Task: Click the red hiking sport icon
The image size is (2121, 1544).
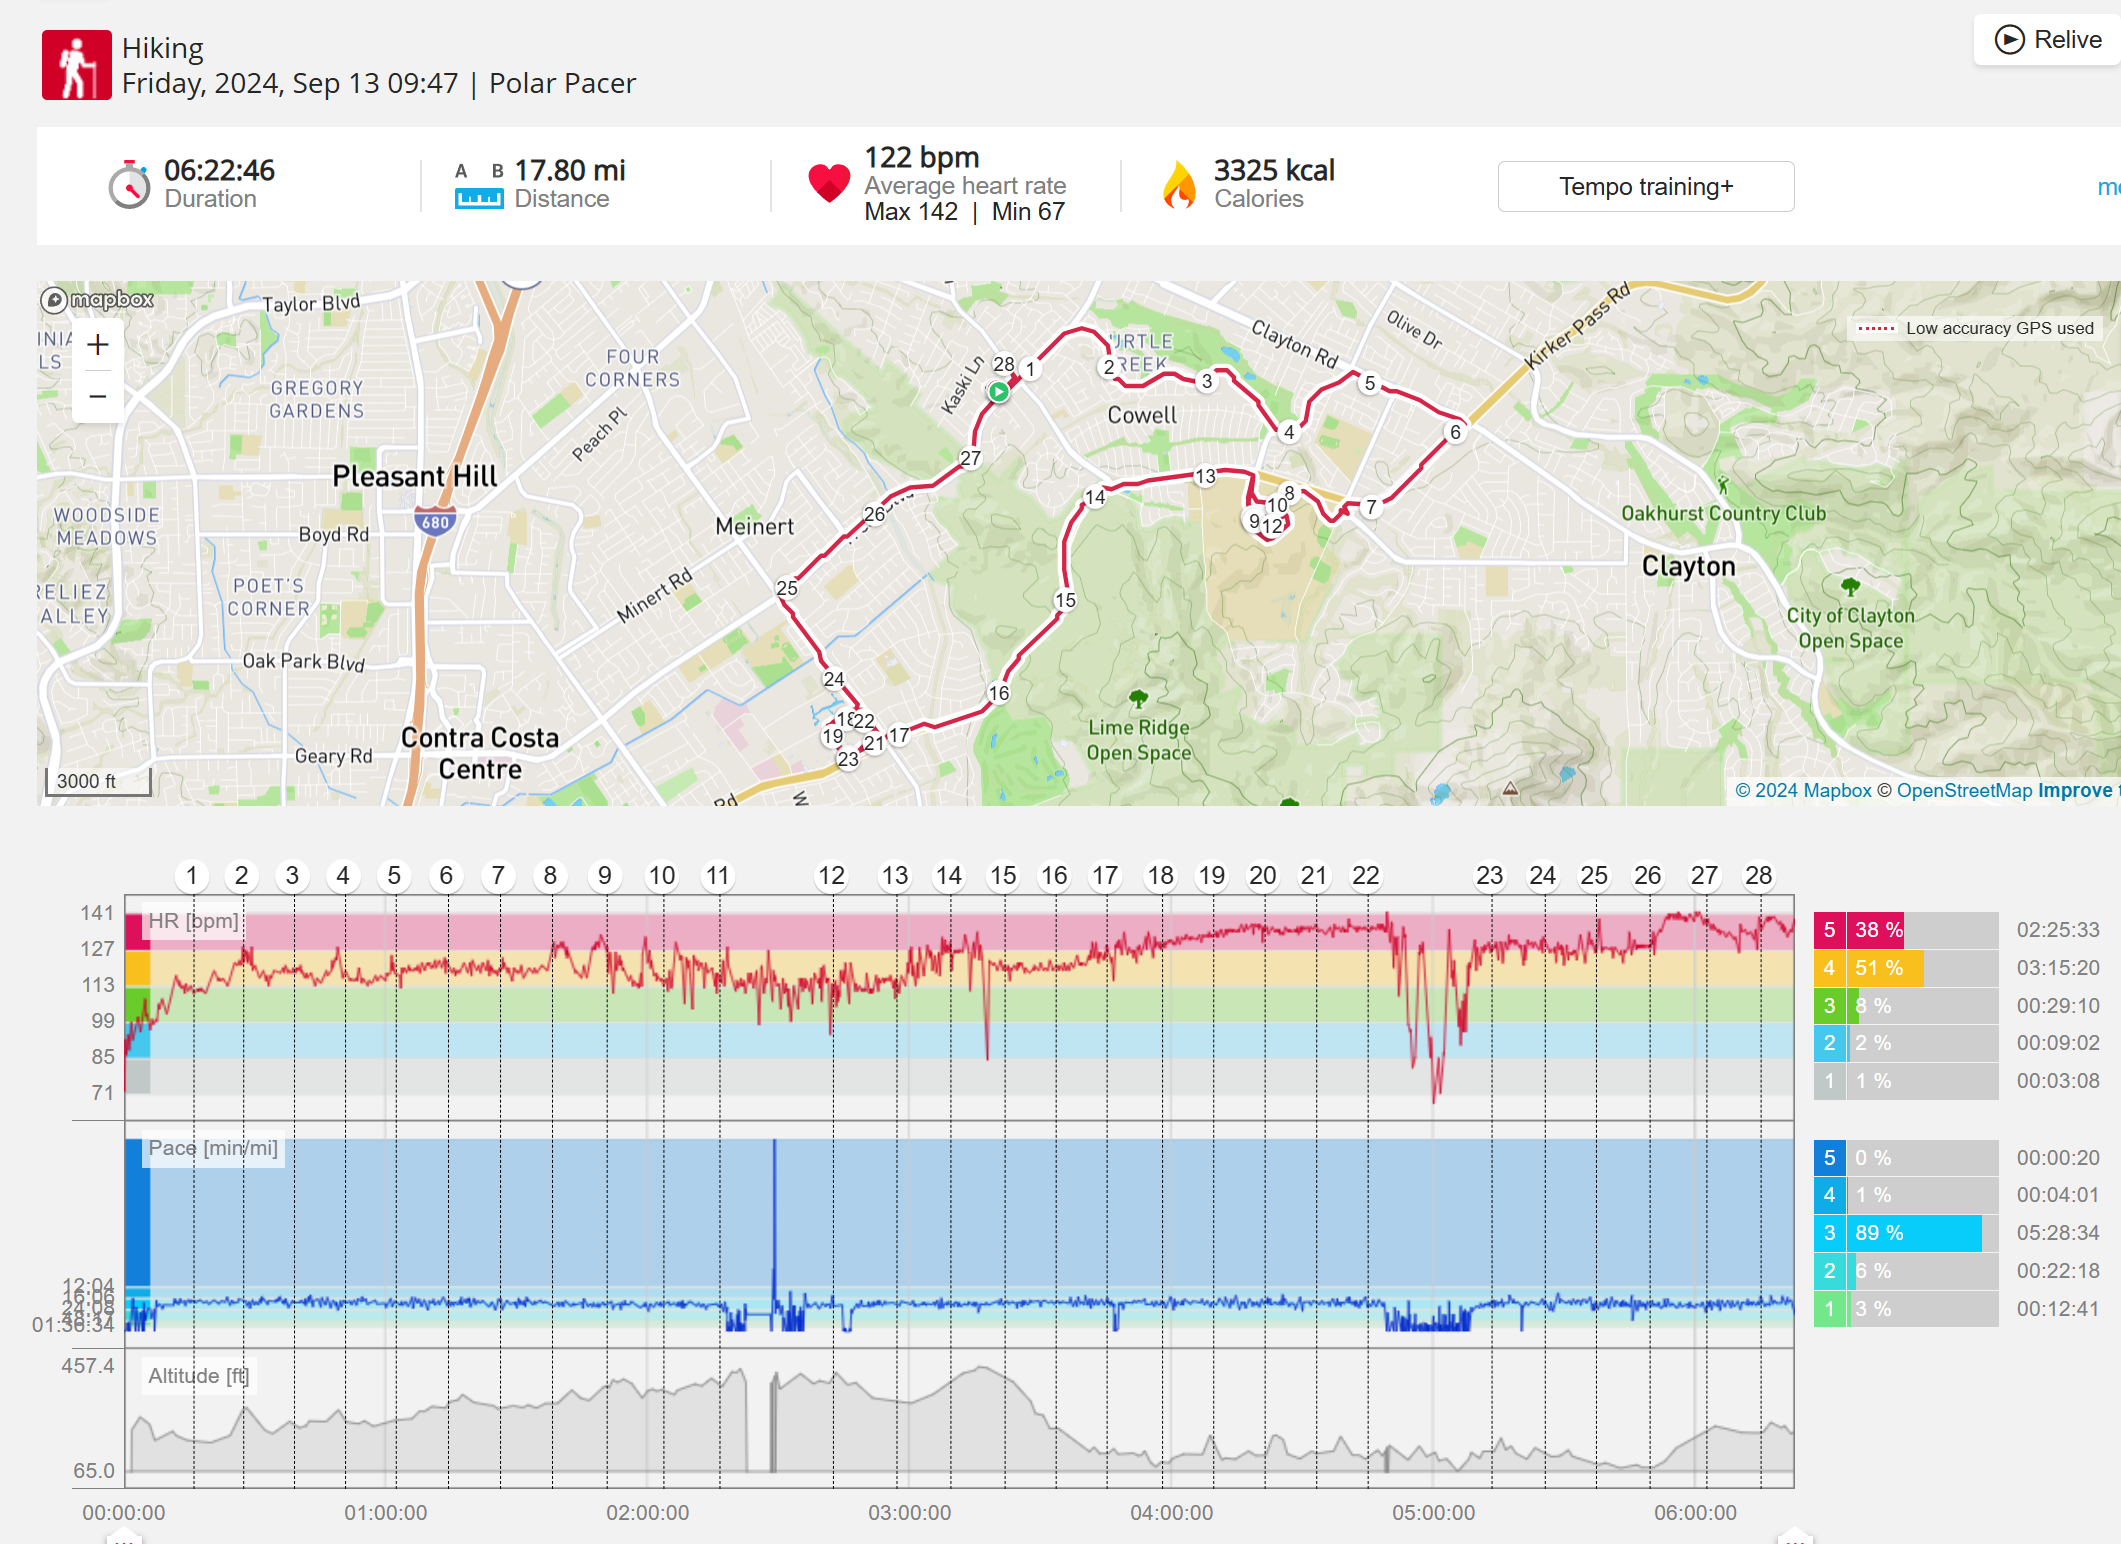Action: pos(76,65)
